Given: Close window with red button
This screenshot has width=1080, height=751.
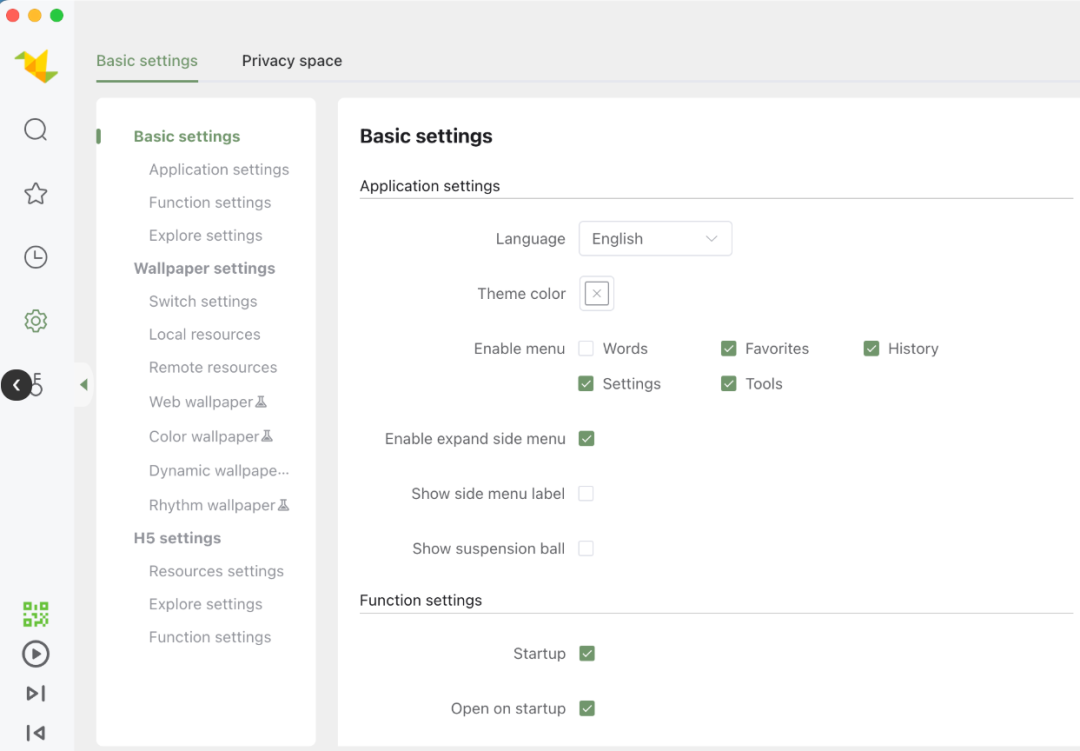Looking at the screenshot, I should click(x=12, y=15).
